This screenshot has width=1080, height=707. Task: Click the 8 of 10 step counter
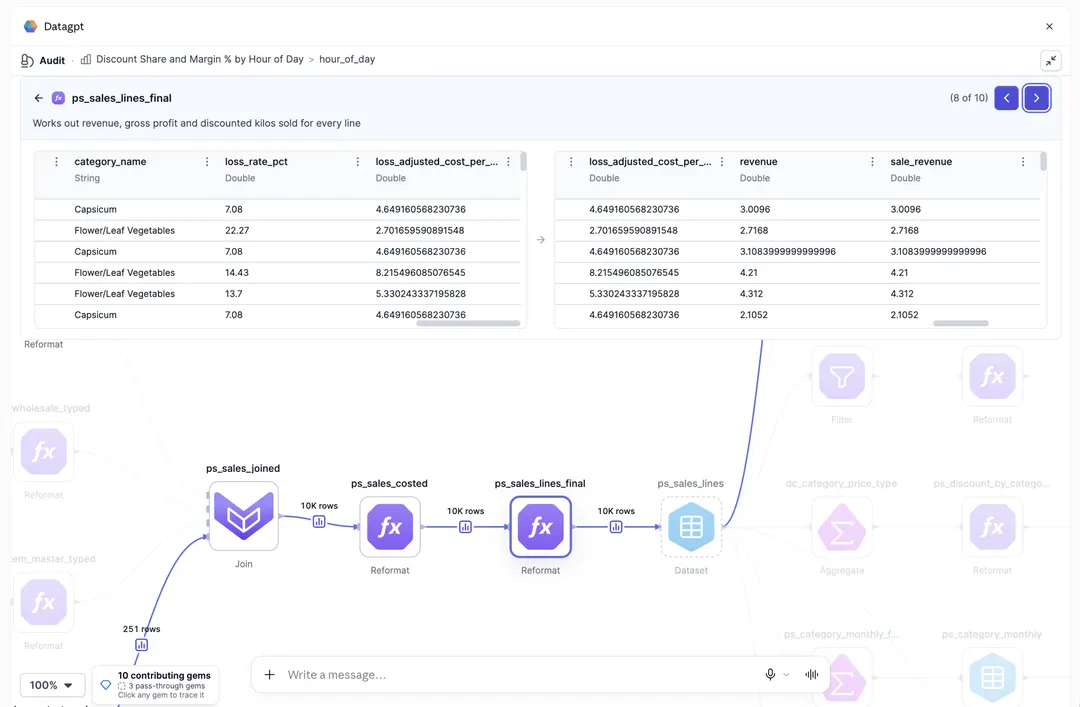pos(968,98)
